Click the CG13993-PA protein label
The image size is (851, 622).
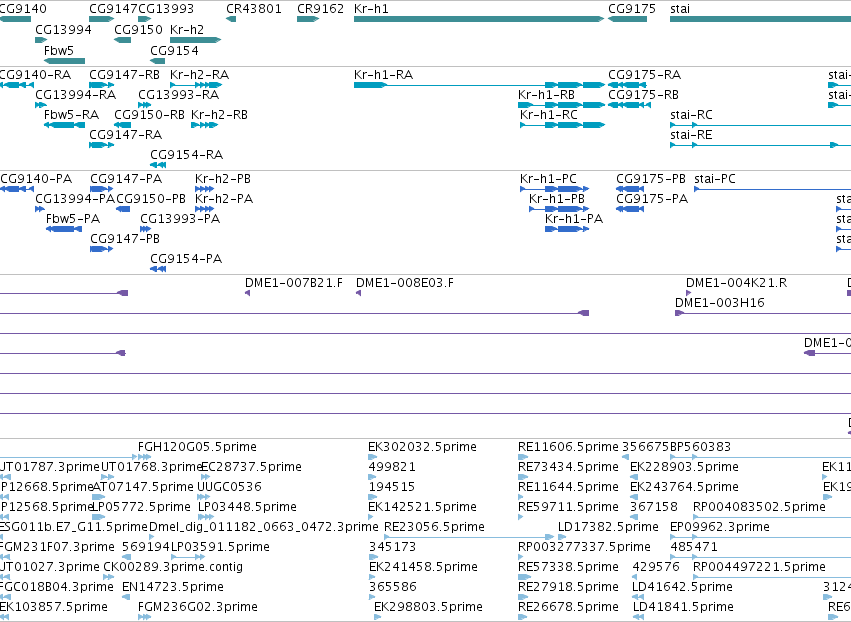(x=180, y=219)
